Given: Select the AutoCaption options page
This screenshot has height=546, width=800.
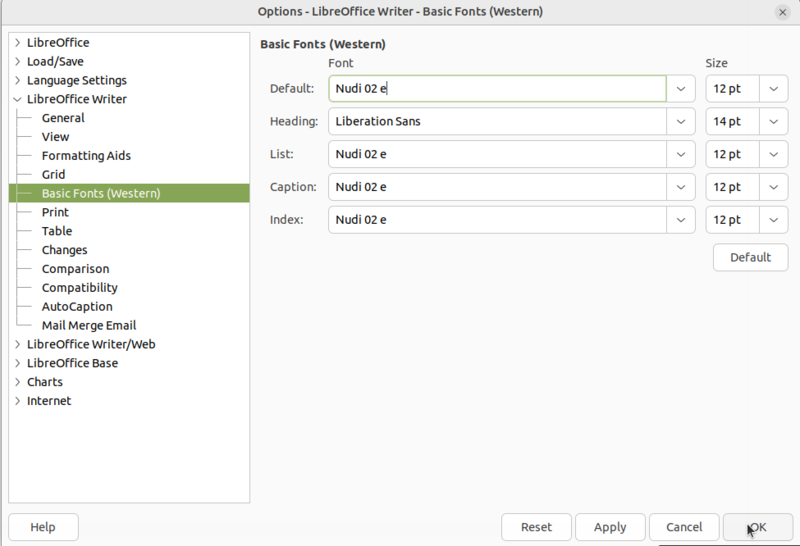Looking at the screenshot, I should point(77,307).
